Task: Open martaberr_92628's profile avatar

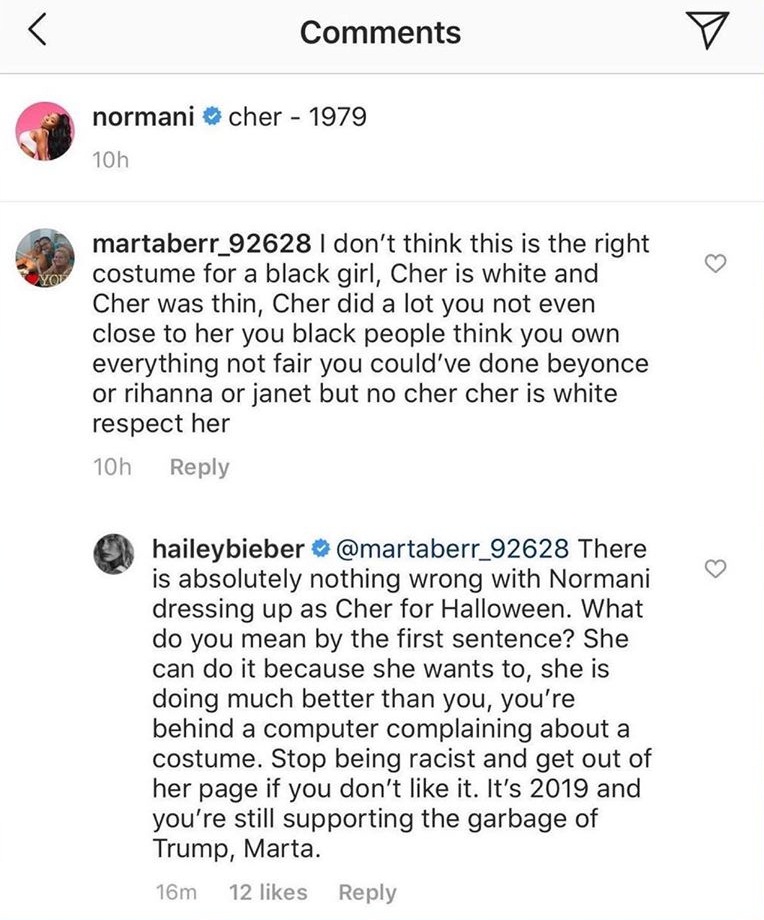Action: [47, 261]
